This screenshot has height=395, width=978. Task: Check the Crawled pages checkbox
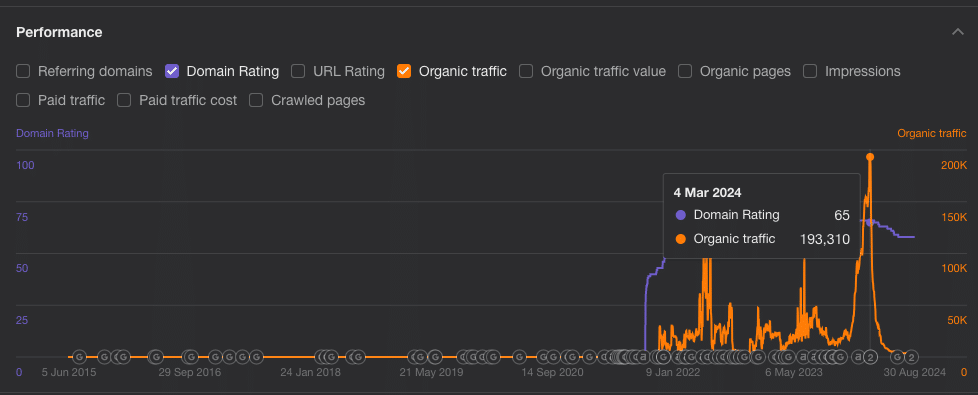(256, 100)
